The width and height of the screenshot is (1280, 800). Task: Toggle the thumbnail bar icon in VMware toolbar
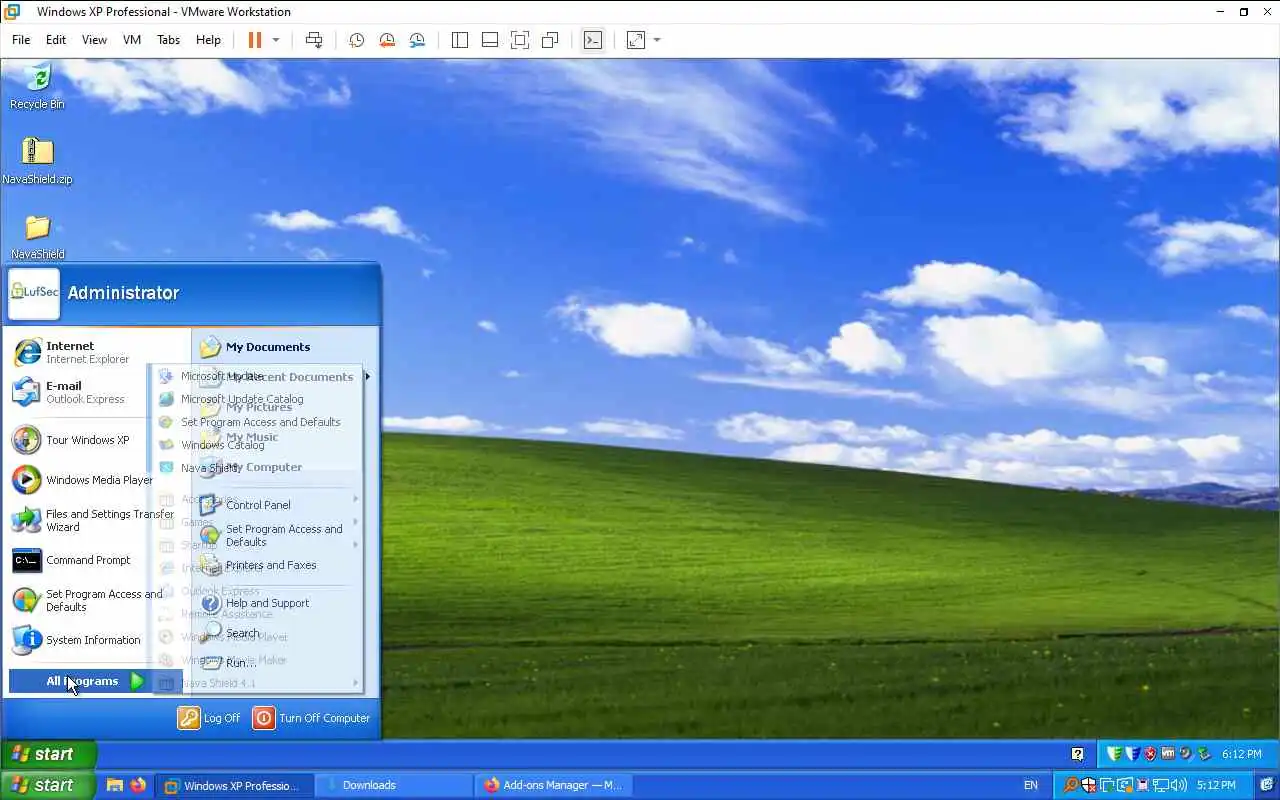(490, 40)
